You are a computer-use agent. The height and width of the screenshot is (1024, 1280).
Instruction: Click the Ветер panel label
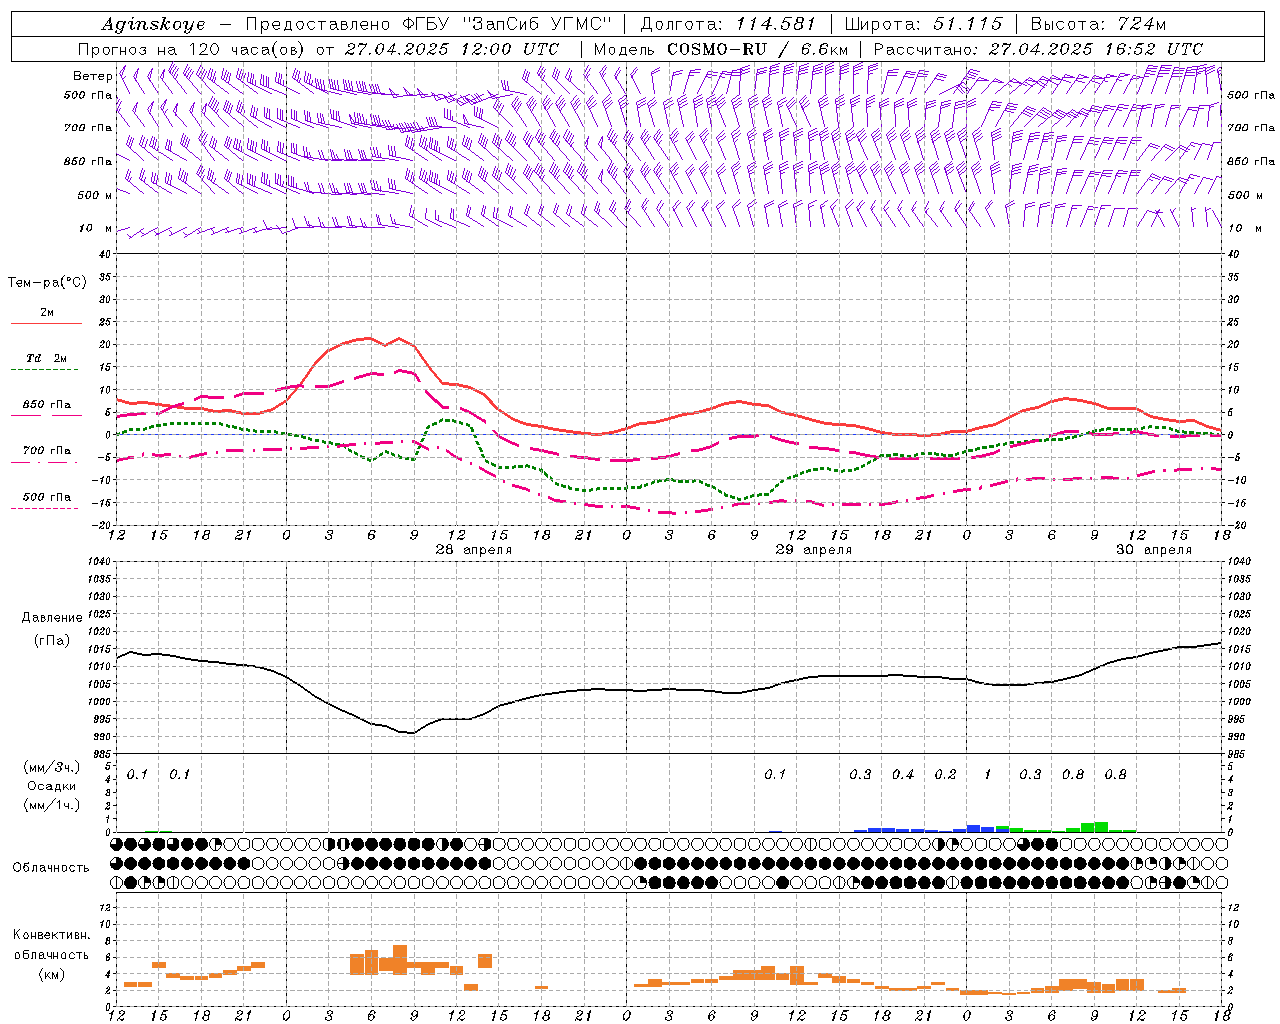[92, 76]
